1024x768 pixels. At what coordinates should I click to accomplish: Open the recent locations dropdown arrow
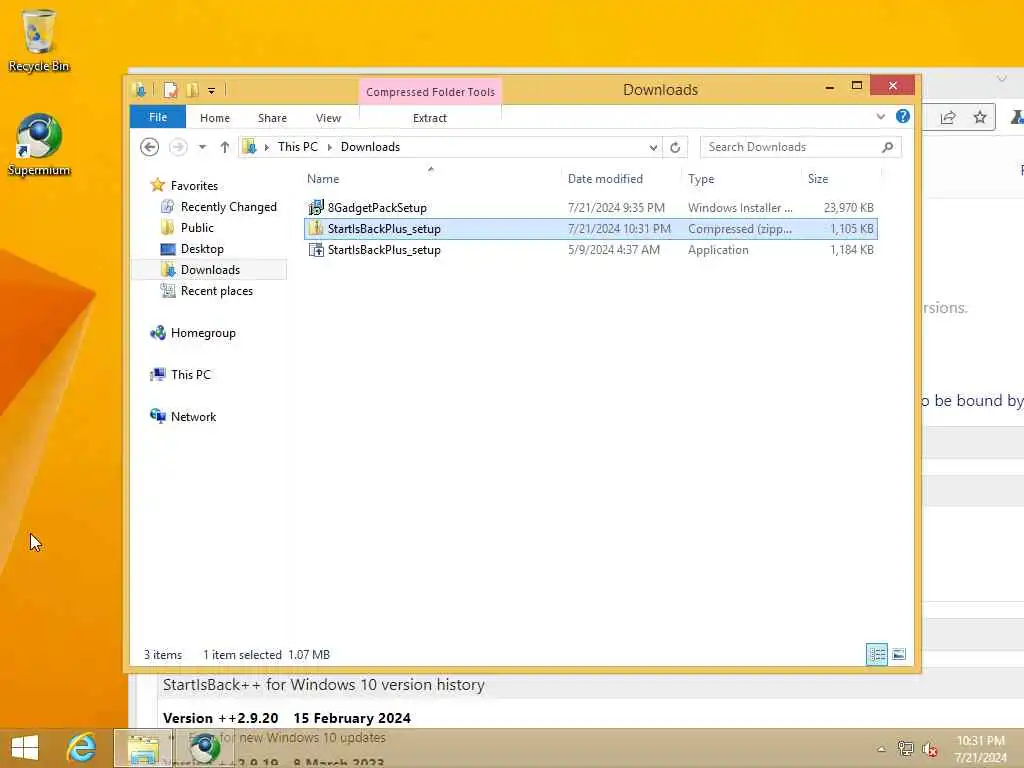(x=202, y=147)
